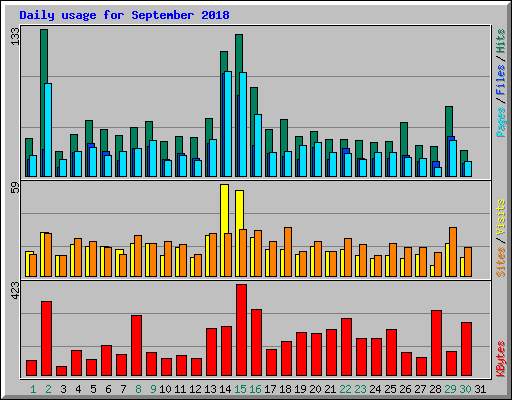Select the green "Hits" legend label
The image size is (512, 400).
point(500,41)
